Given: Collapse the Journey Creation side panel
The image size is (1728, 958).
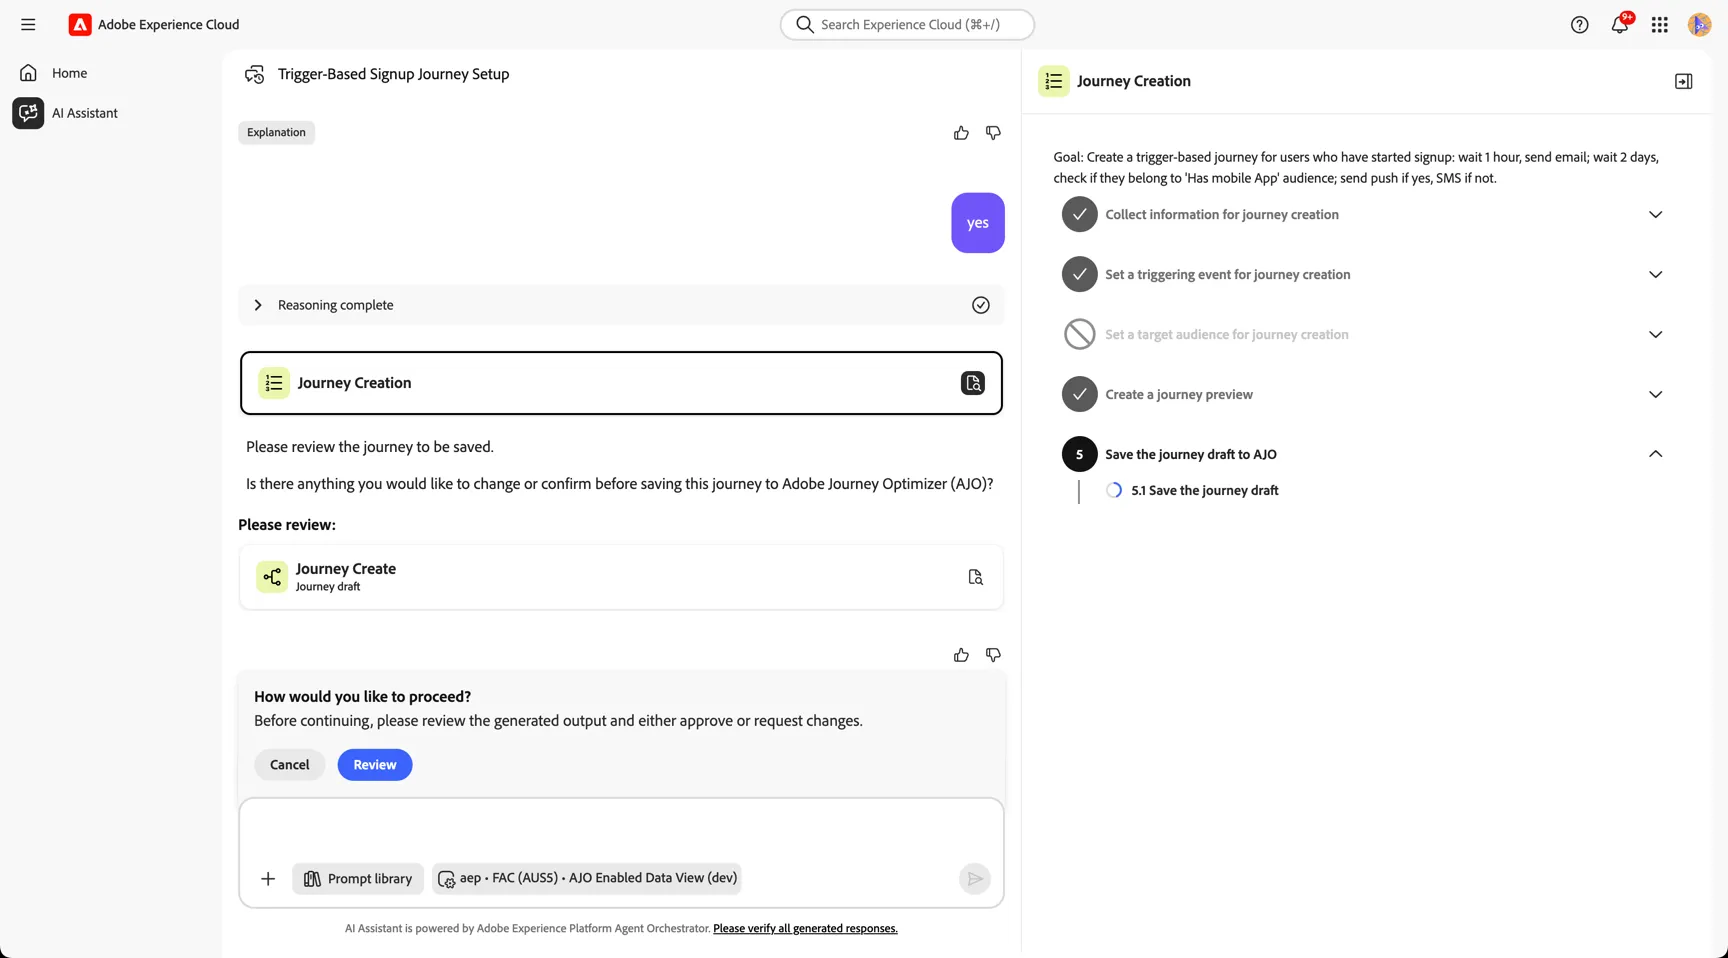Looking at the screenshot, I should 1683,81.
